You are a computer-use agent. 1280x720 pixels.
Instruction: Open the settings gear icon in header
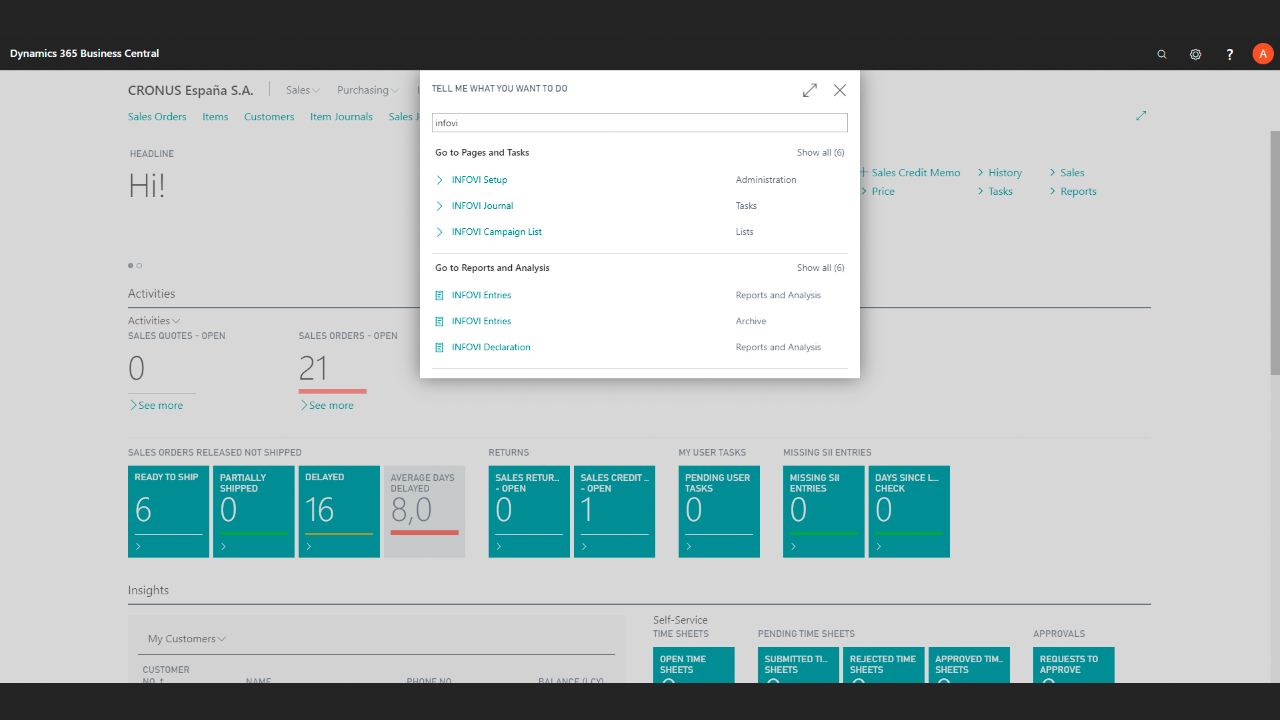tap(1195, 54)
